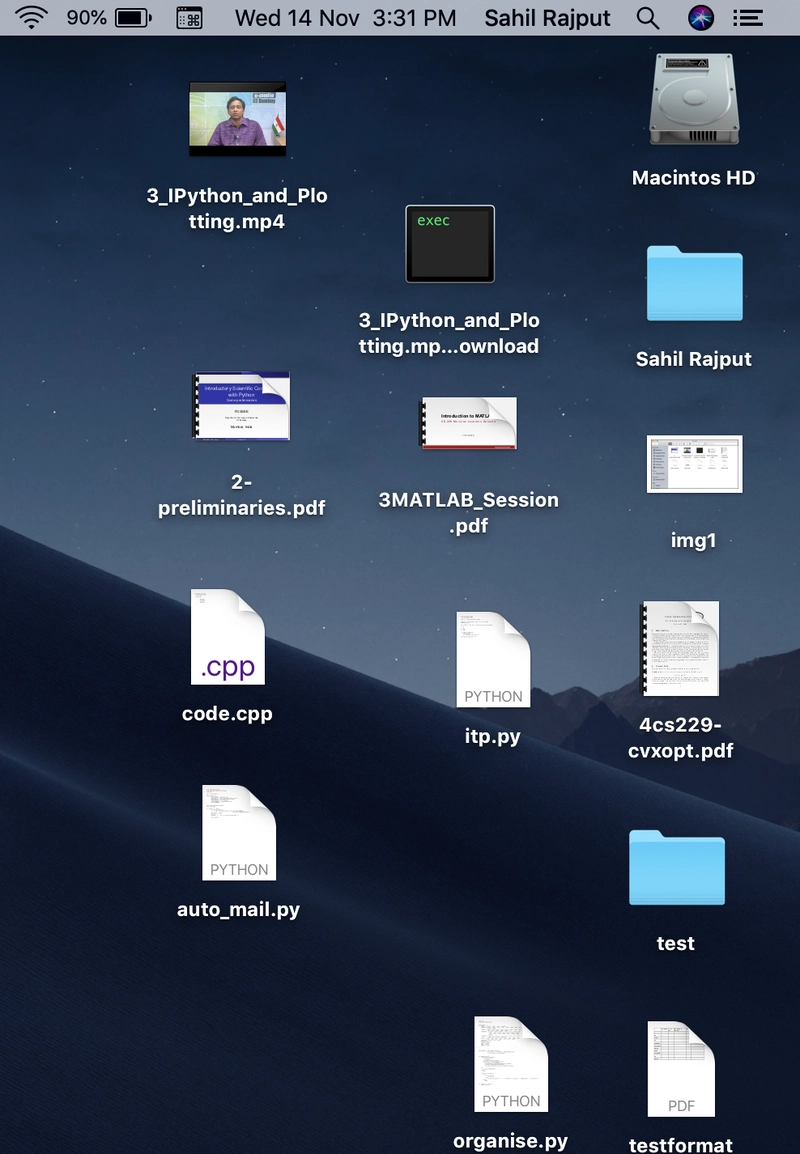Select the 3MATLAB_Session.pdf file icon

click(468, 422)
